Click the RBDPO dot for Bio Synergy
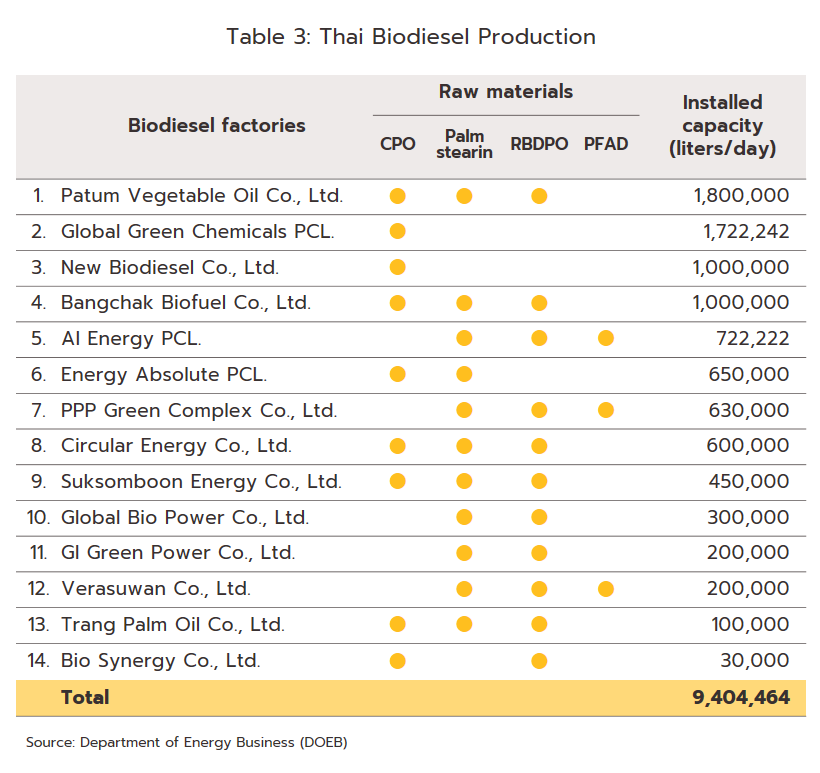 click(539, 661)
